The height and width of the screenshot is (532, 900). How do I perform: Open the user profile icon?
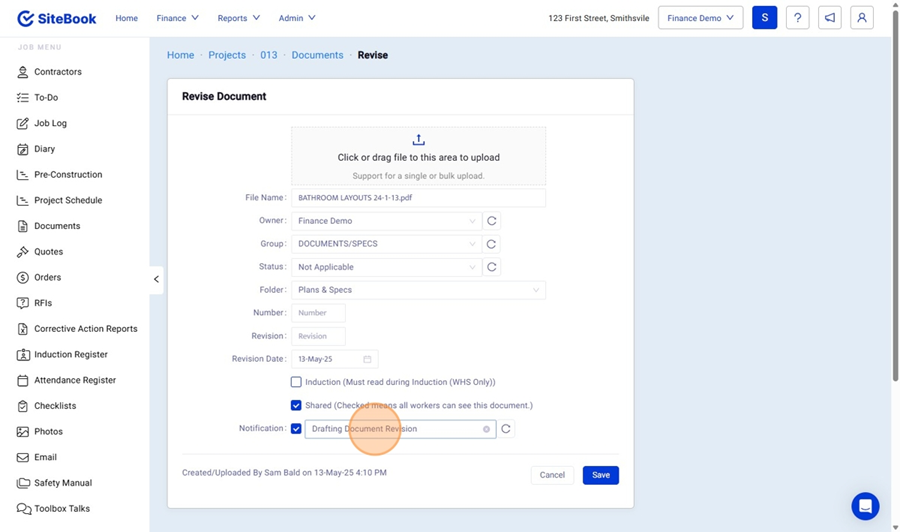(x=861, y=18)
